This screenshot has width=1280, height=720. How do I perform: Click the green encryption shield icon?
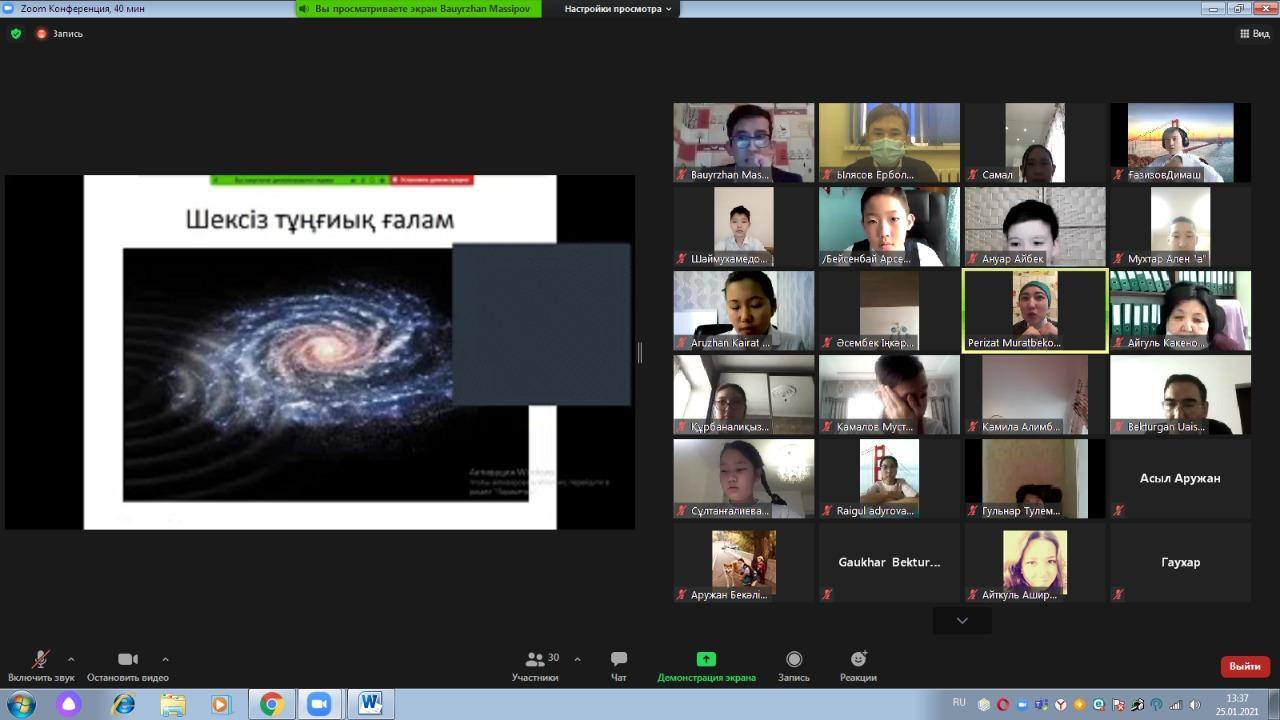15,33
